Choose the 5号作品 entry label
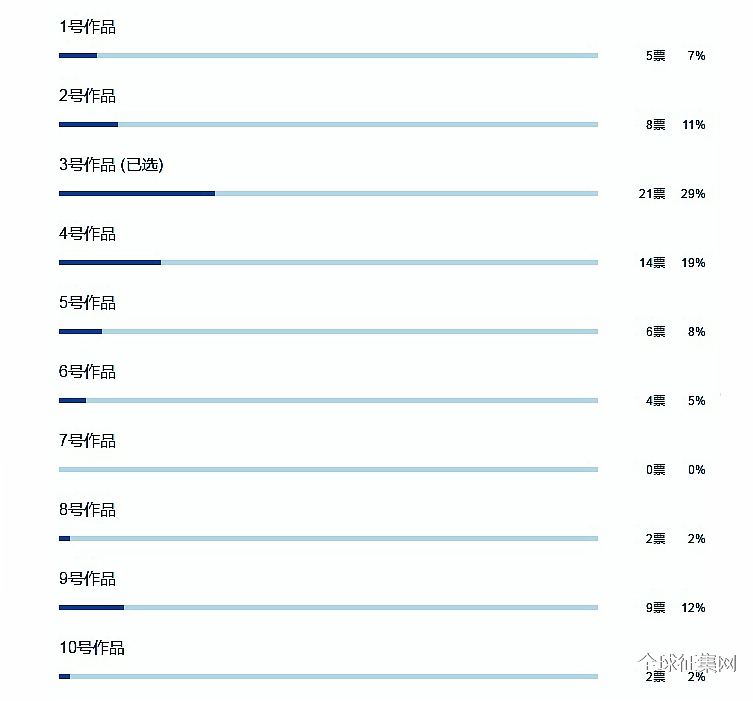 (87, 302)
